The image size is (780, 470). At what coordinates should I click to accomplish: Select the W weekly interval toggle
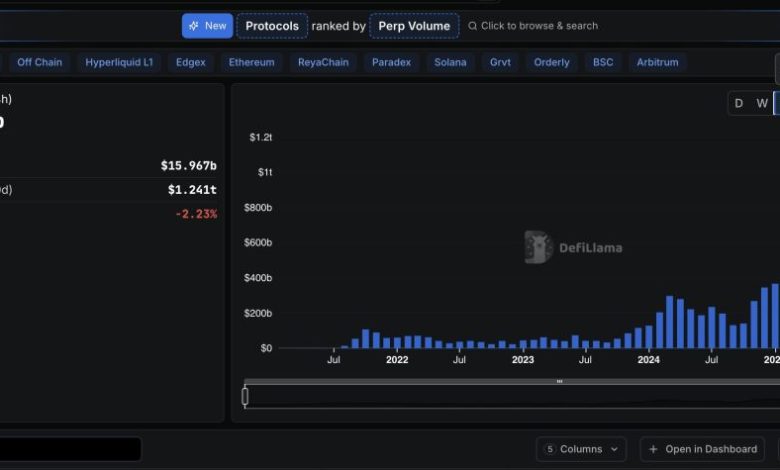(762, 103)
